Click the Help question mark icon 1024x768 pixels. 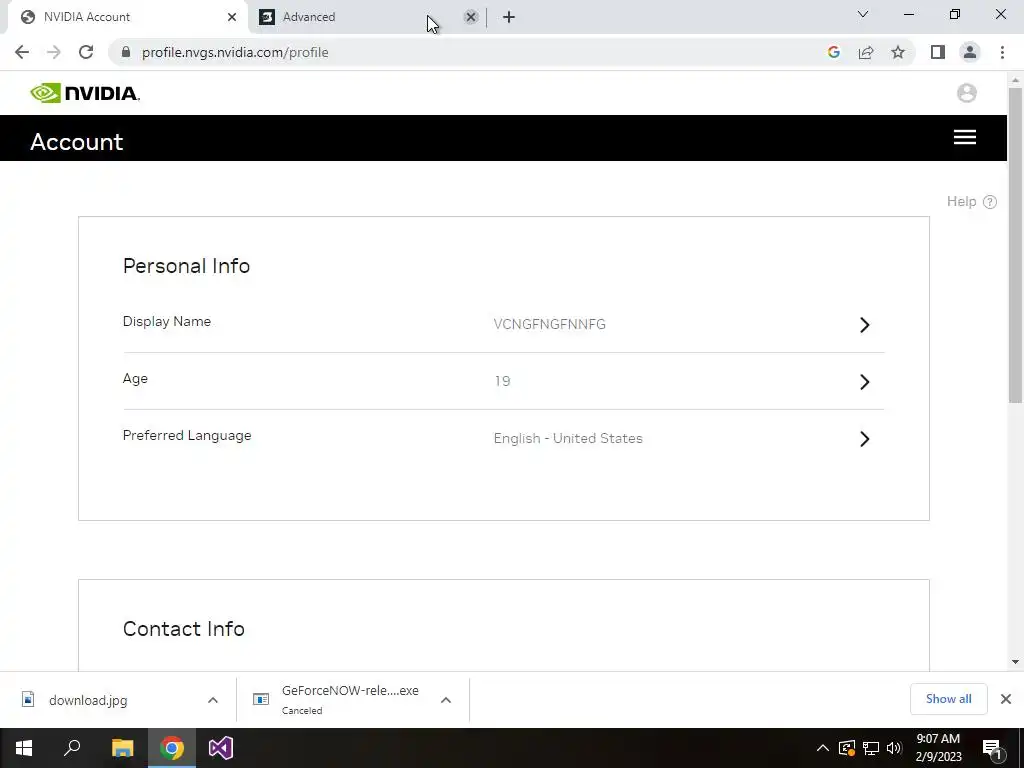990,202
